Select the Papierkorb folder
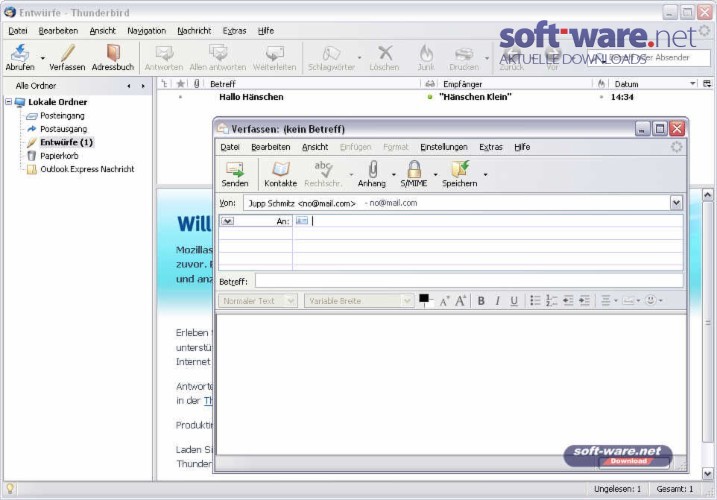 click(59, 156)
